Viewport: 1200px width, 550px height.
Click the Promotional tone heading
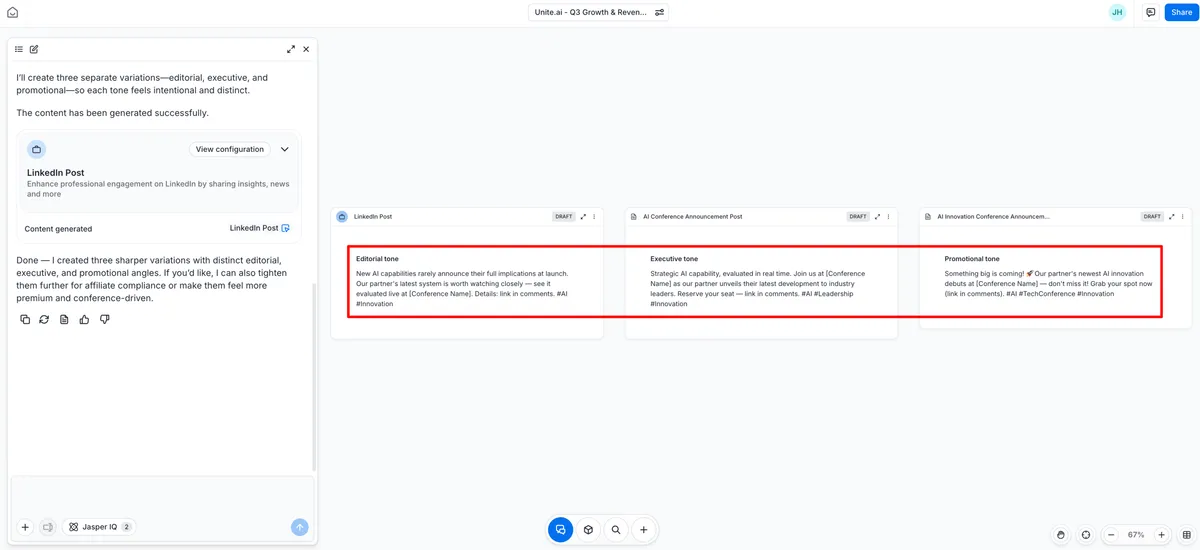(x=972, y=259)
